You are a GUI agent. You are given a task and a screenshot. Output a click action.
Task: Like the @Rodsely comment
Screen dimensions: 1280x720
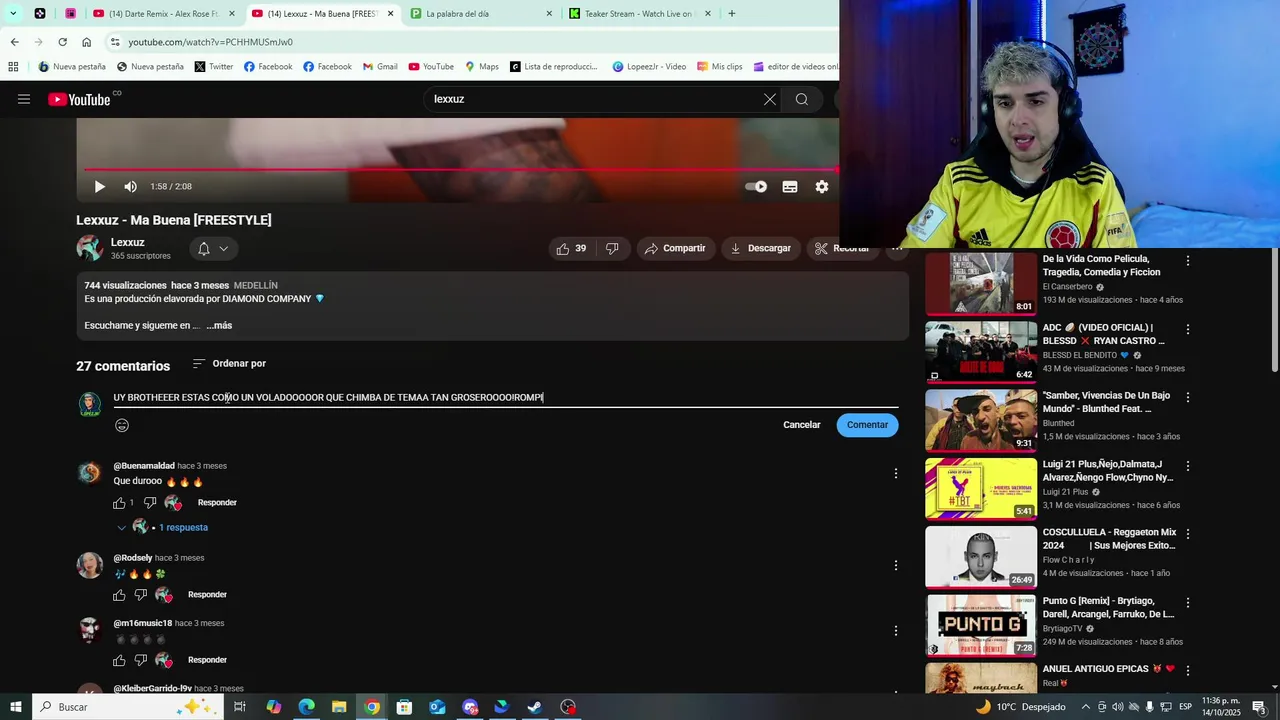(119, 595)
